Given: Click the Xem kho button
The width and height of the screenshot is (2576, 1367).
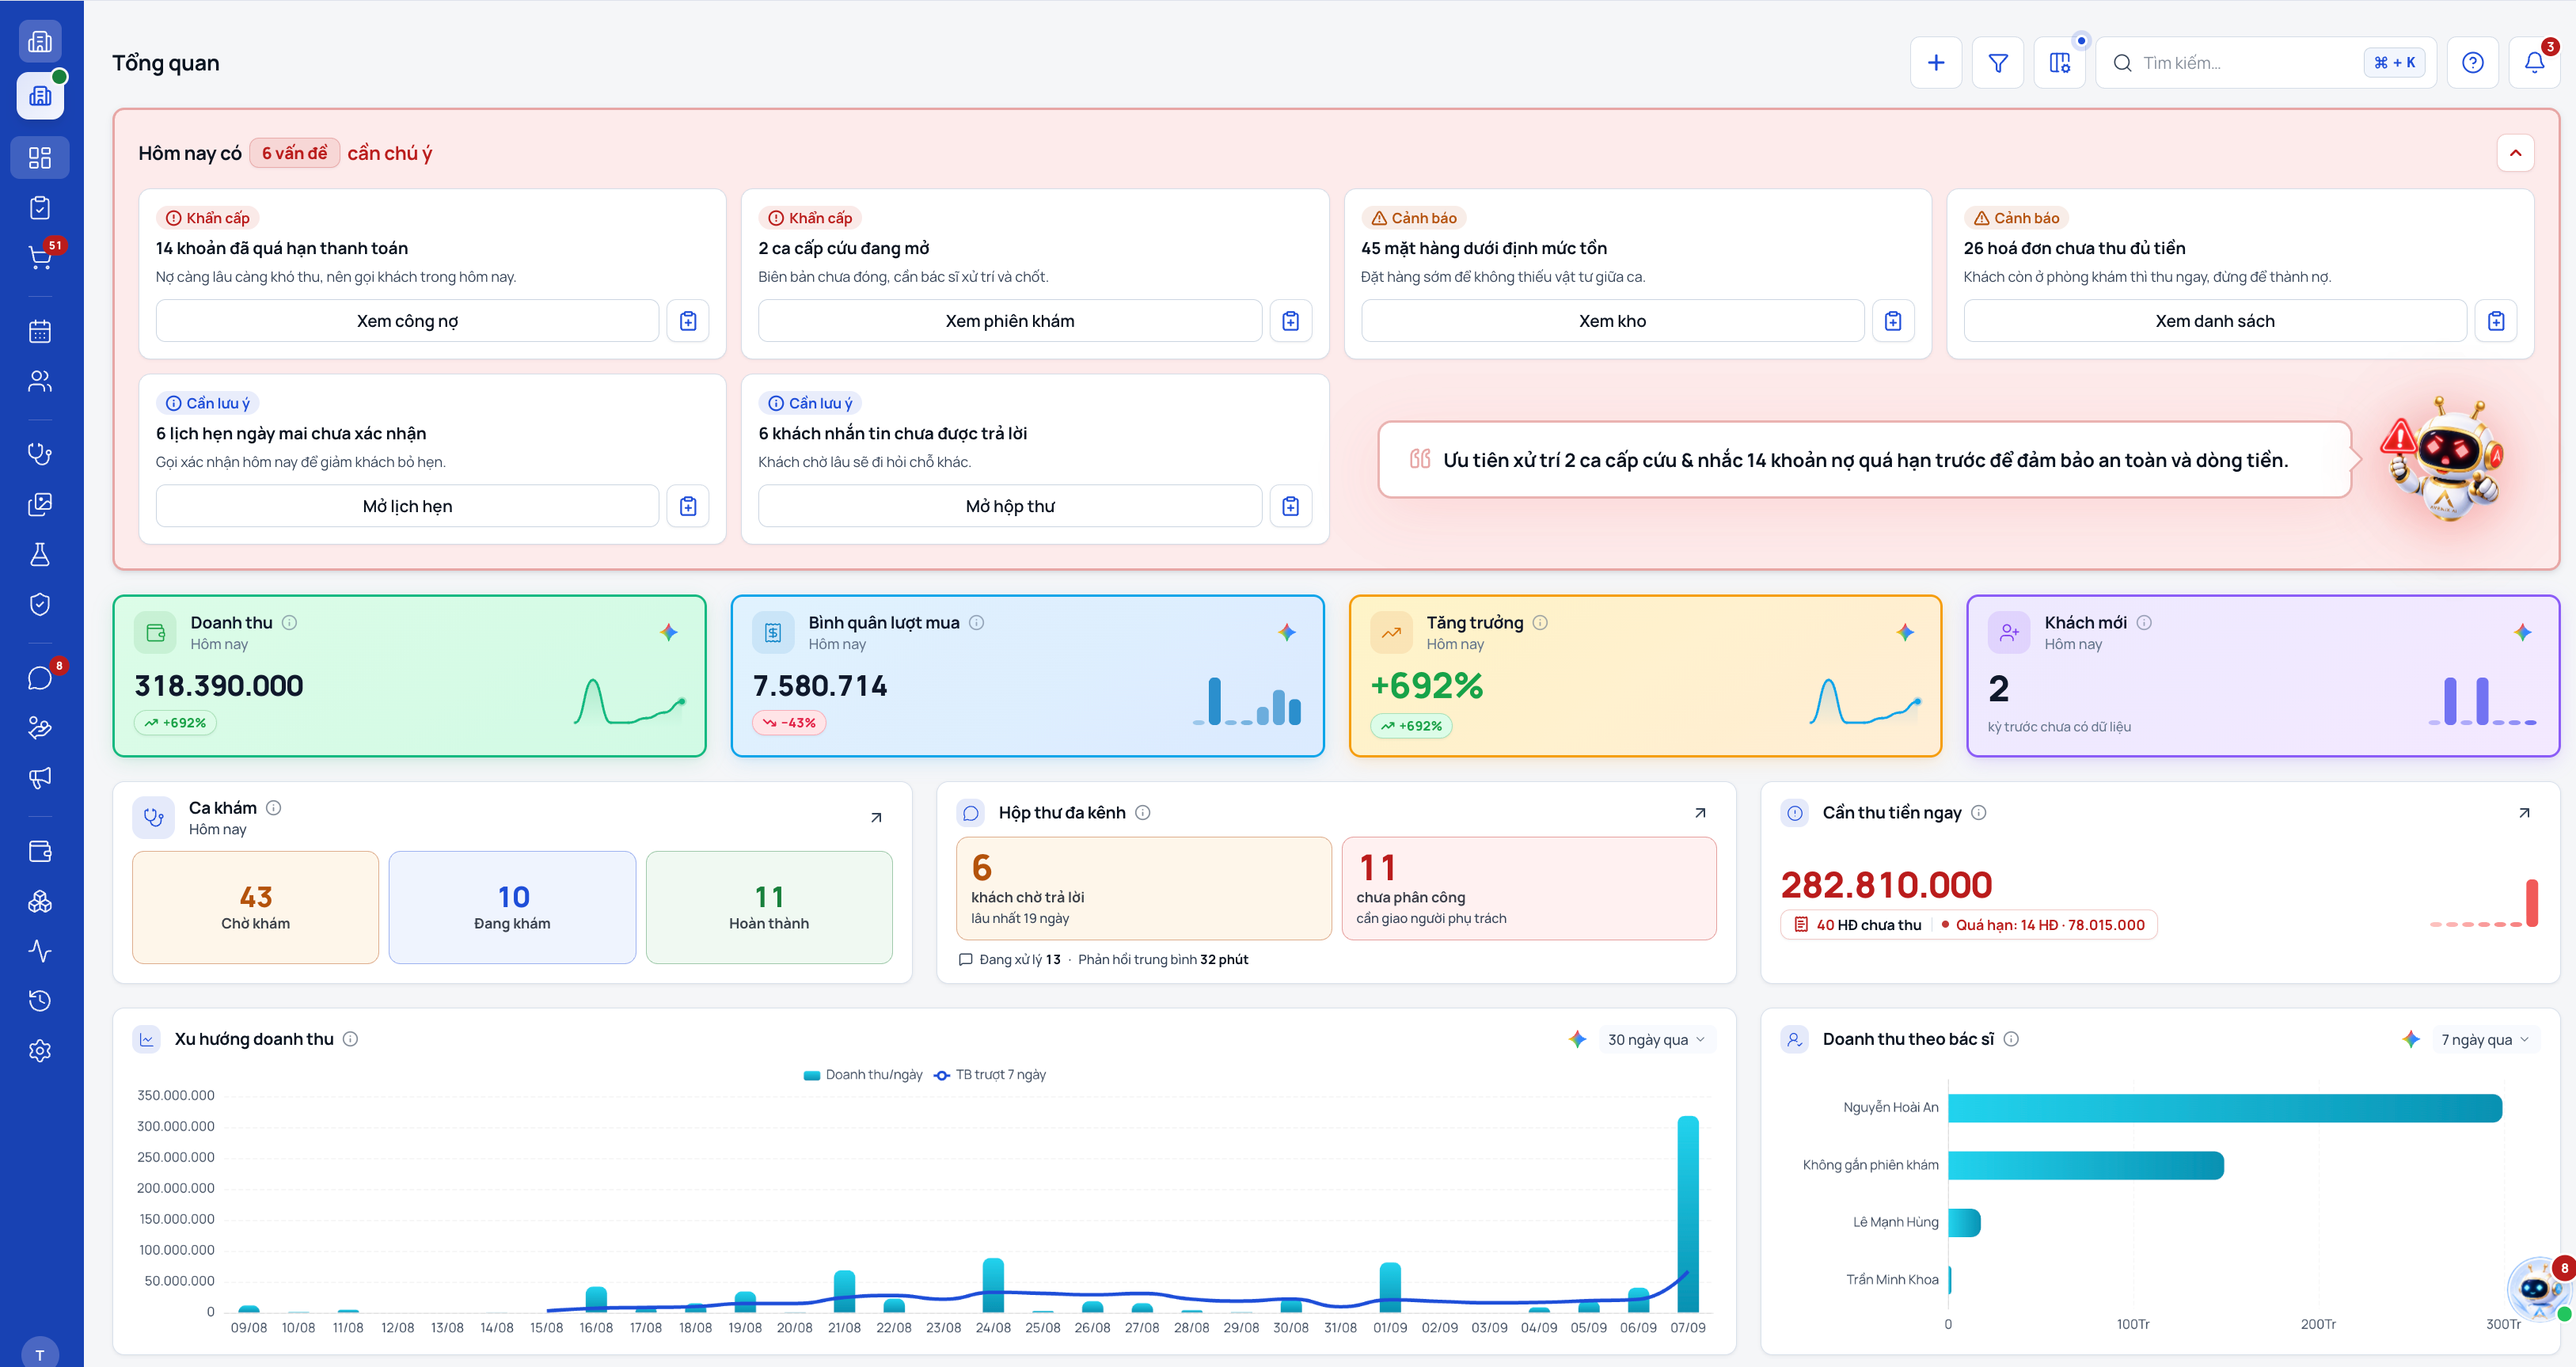Looking at the screenshot, I should click(x=1612, y=321).
